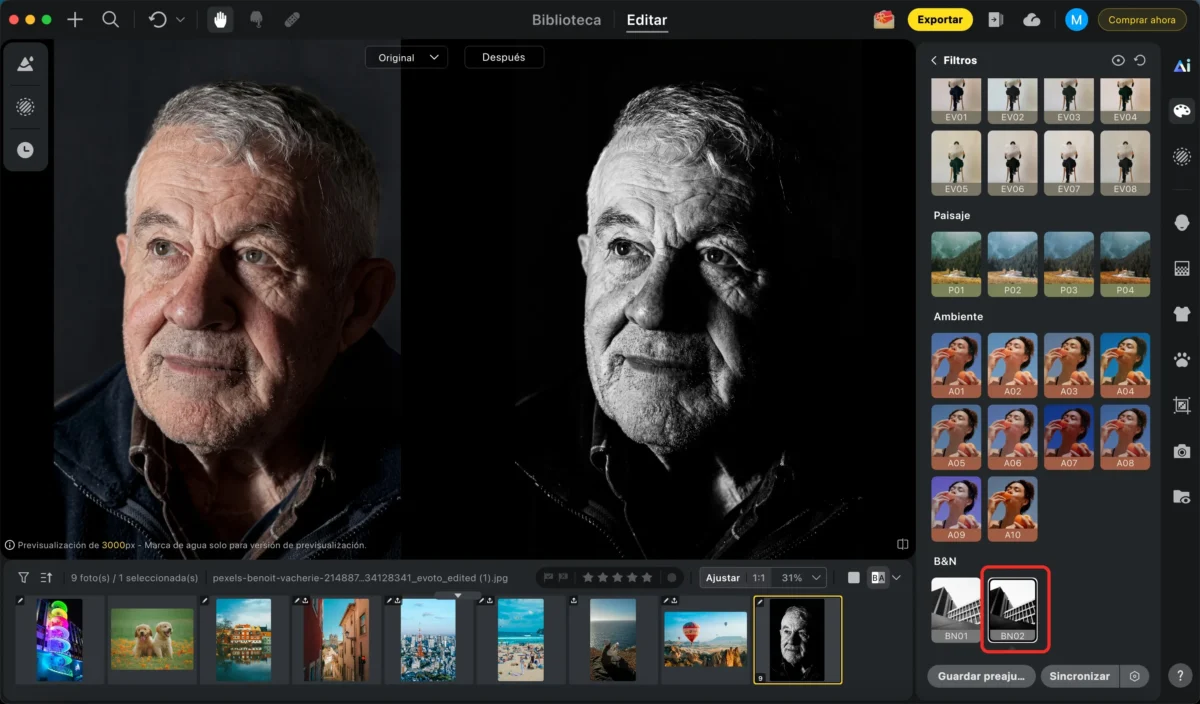Open the clothing t-shirt panel icon
Image resolution: width=1200 pixels, height=704 pixels.
[1182, 313]
